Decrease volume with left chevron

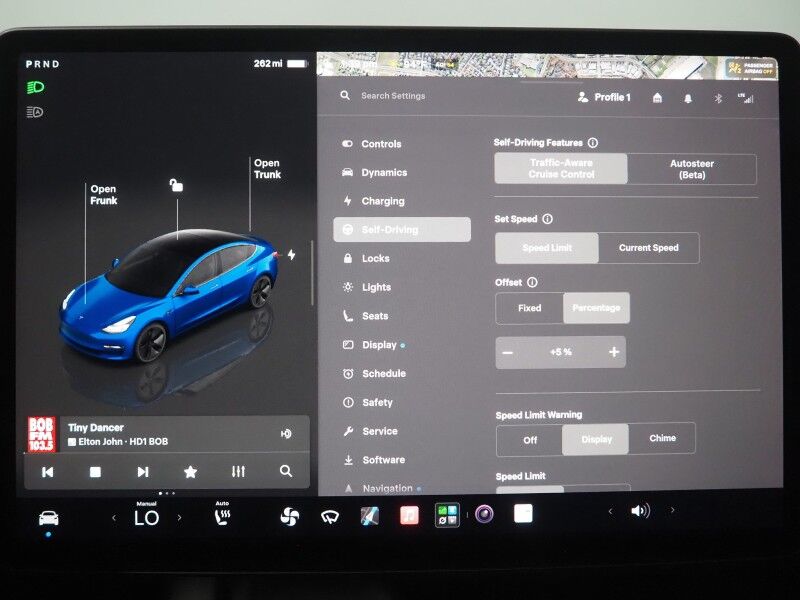point(610,511)
